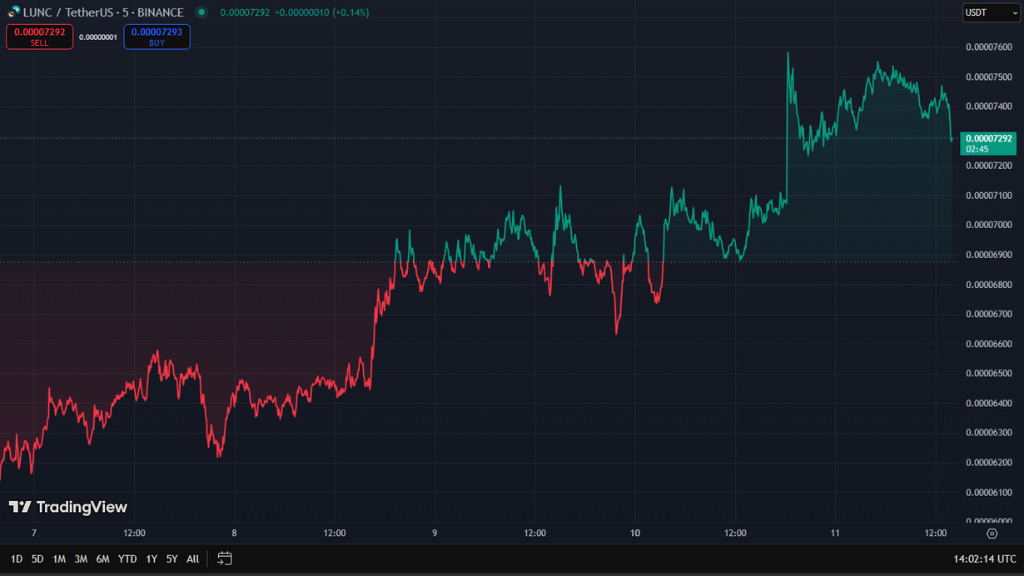Open the USDT currency dropdown

[991, 13]
